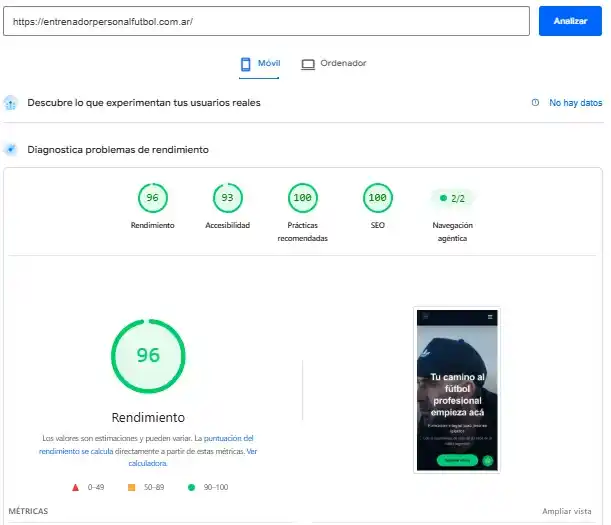Click Diagnostica problemas de rendimiento heading

[x=118, y=150]
